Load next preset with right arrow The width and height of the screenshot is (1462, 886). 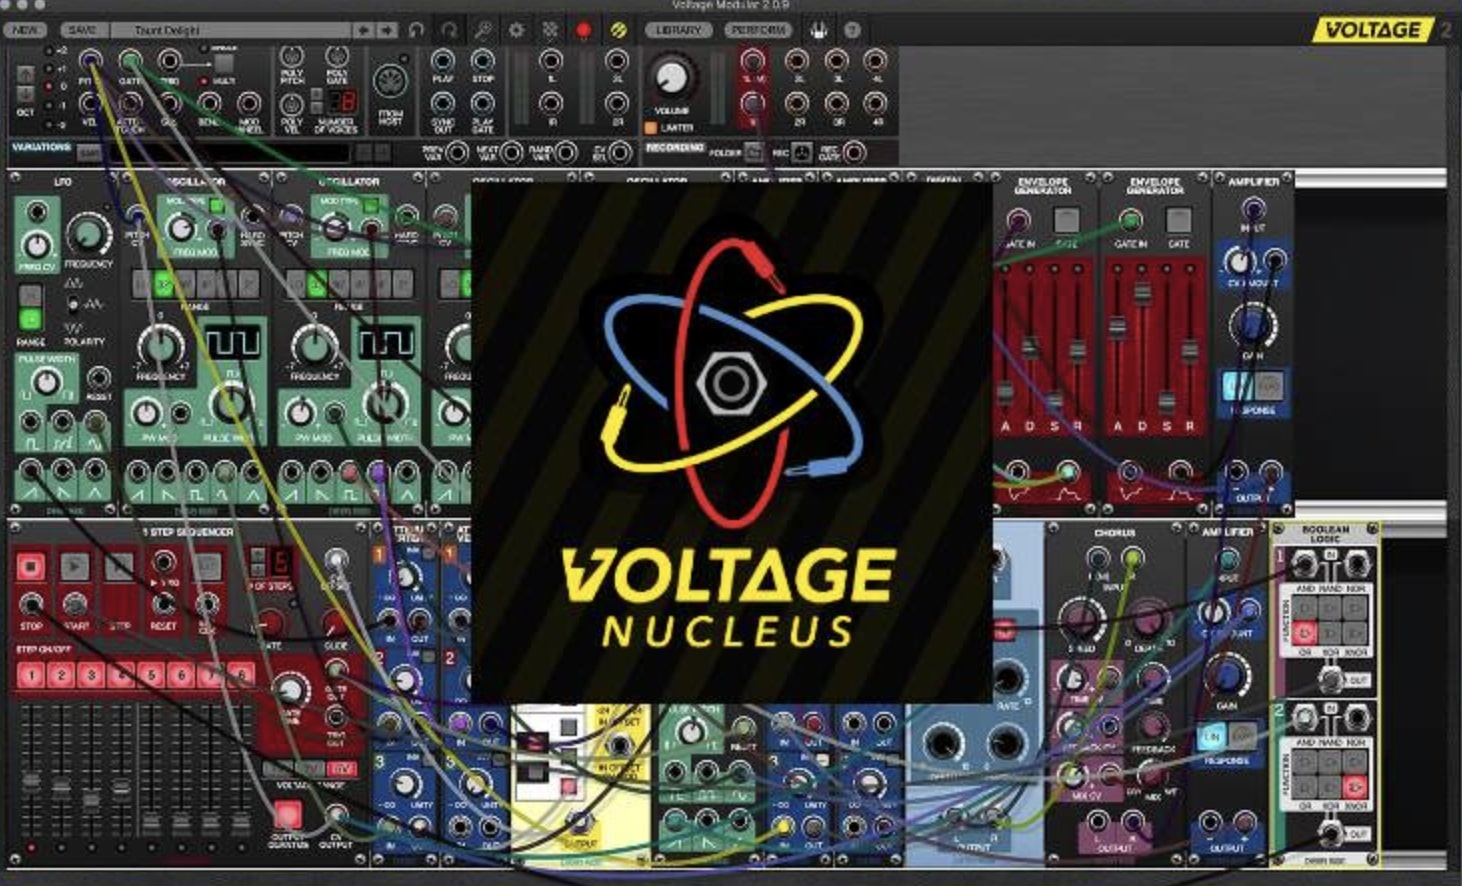click(x=387, y=30)
